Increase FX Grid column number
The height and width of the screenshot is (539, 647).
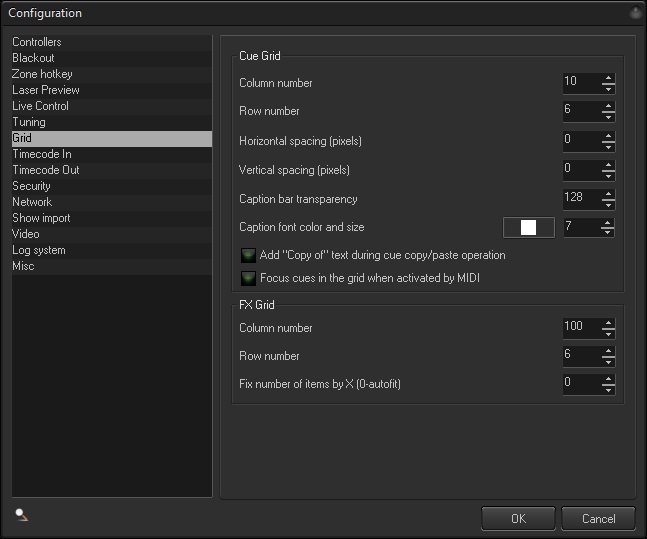pyautogui.click(x=608, y=323)
